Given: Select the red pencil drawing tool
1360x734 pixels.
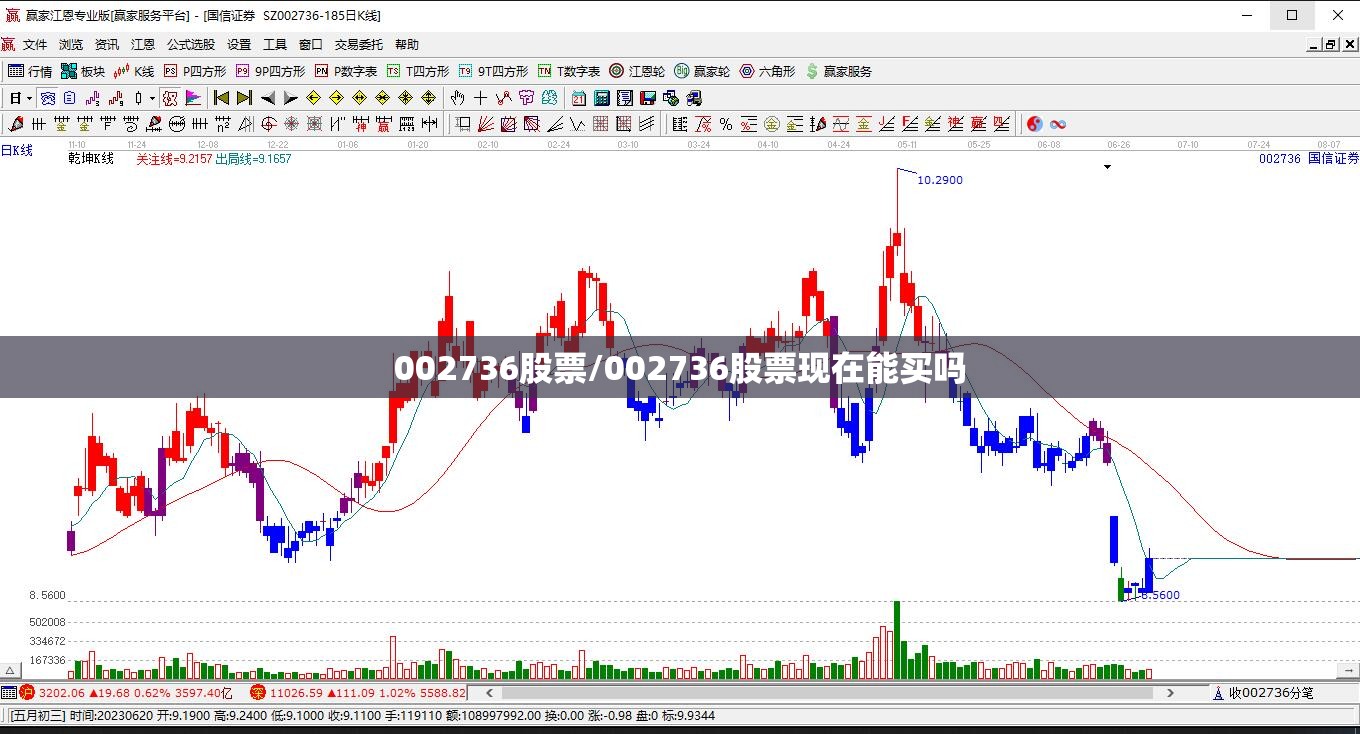Looking at the screenshot, I should pos(16,124).
